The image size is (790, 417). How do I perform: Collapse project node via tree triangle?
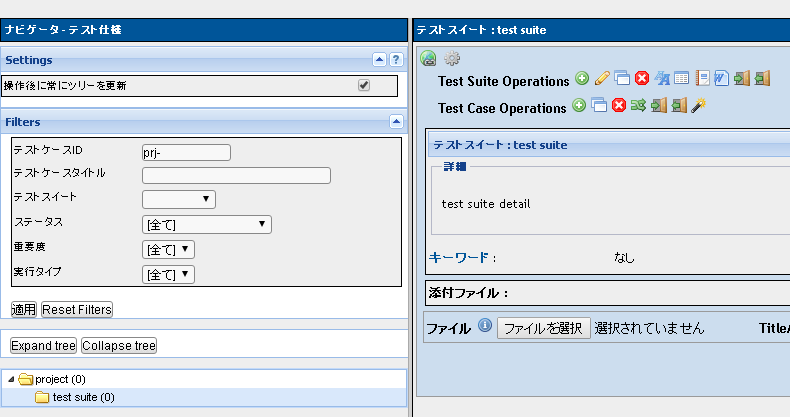[11, 379]
